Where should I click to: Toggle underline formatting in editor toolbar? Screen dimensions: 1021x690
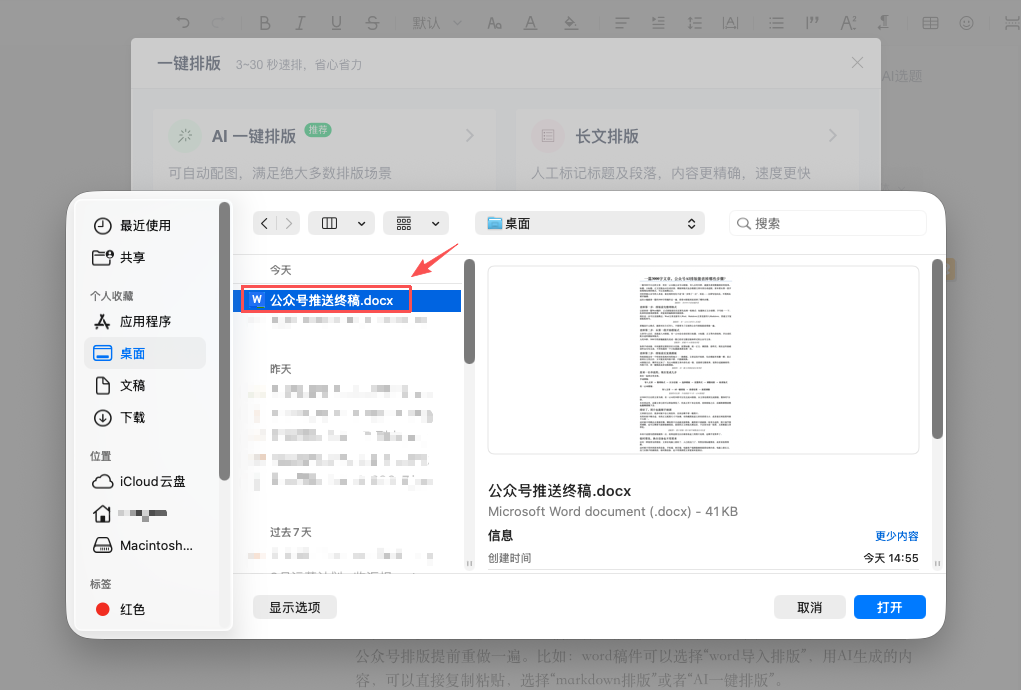click(x=336, y=23)
